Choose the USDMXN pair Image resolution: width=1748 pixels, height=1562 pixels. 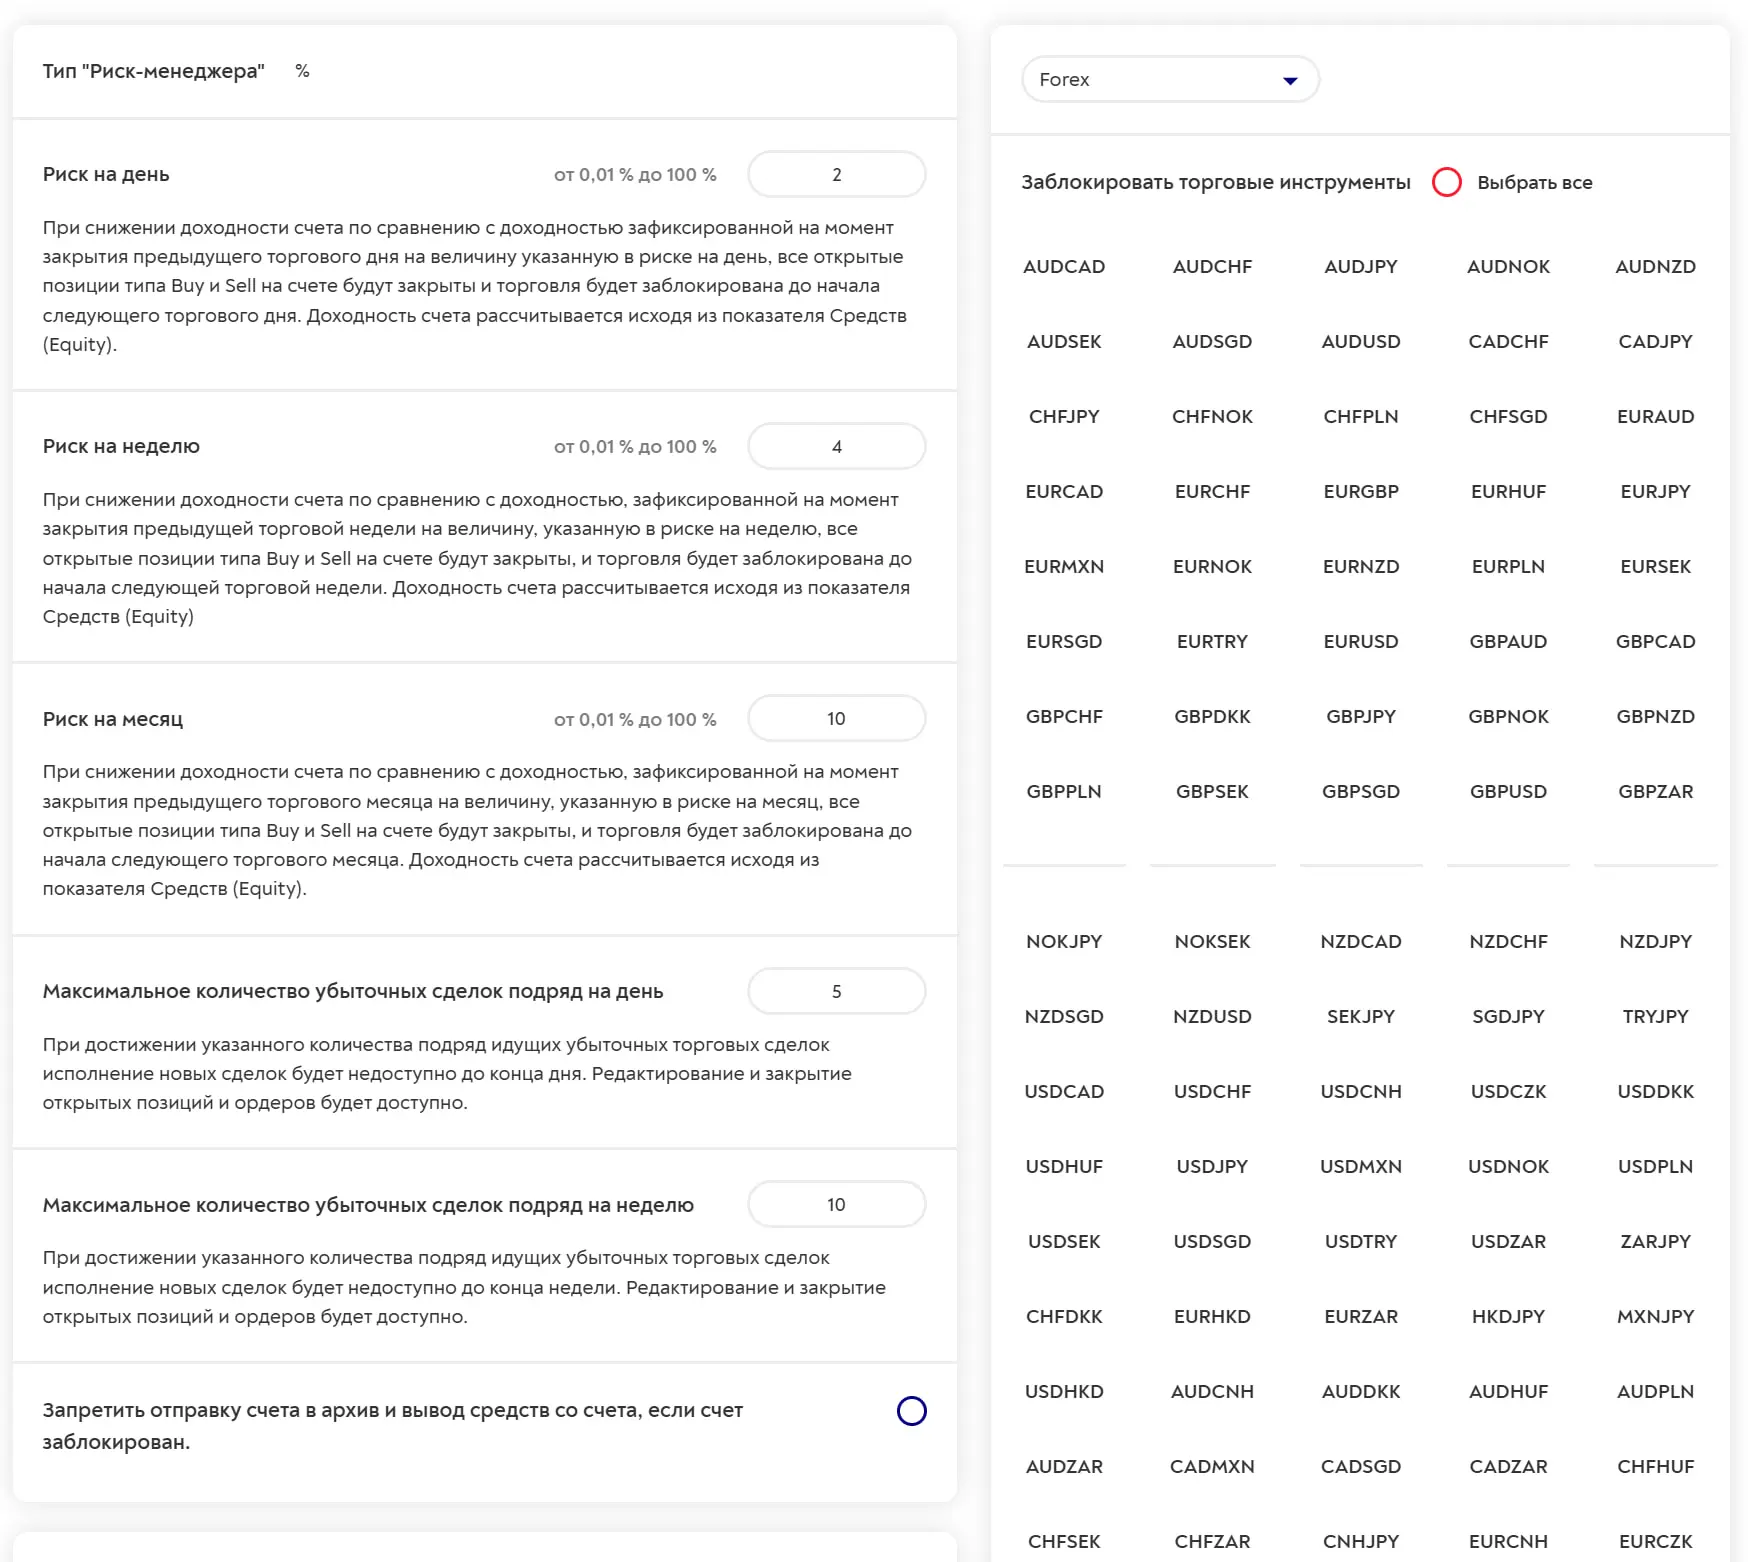tap(1361, 1166)
